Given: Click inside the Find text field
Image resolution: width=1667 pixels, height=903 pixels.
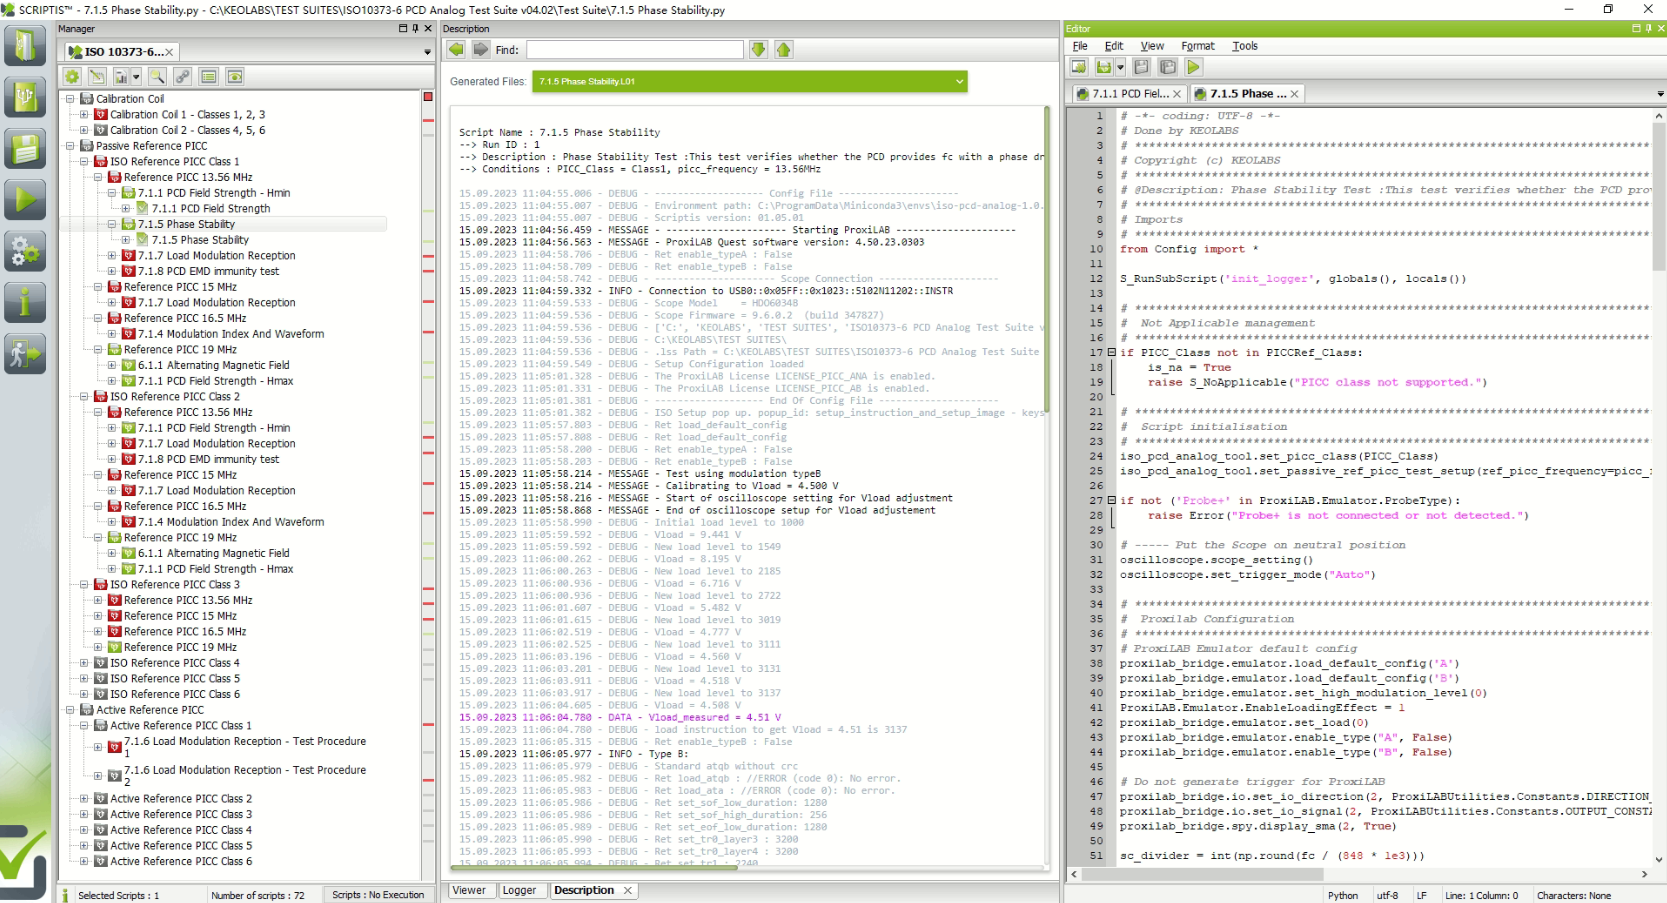Looking at the screenshot, I should click(x=634, y=50).
